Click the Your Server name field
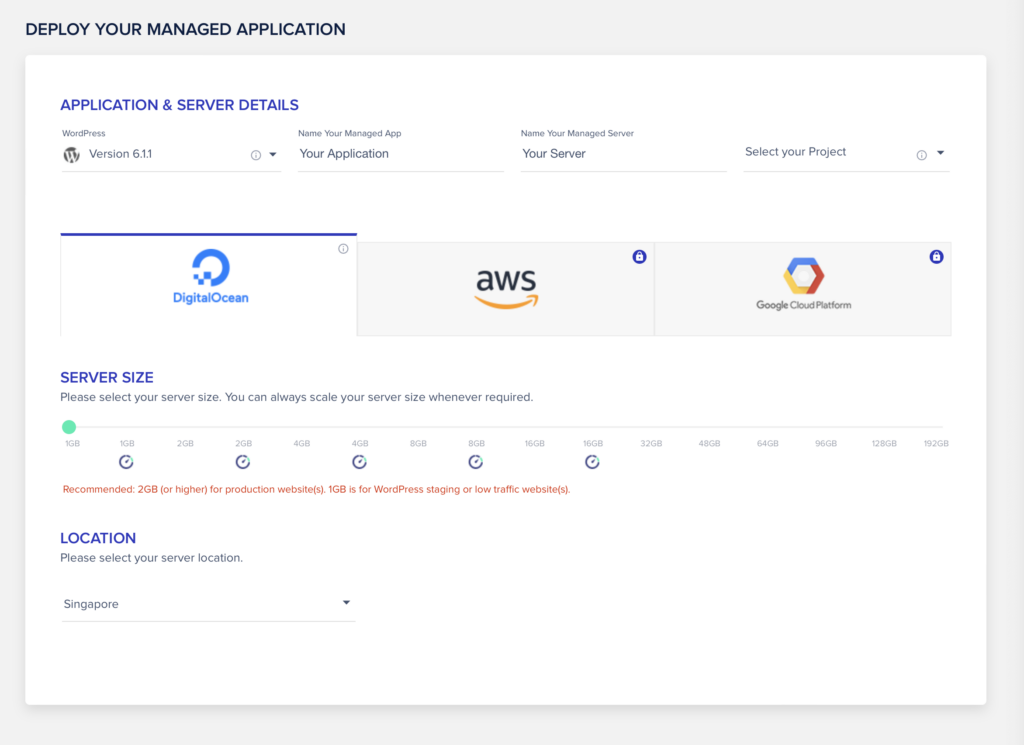 [623, 154]
